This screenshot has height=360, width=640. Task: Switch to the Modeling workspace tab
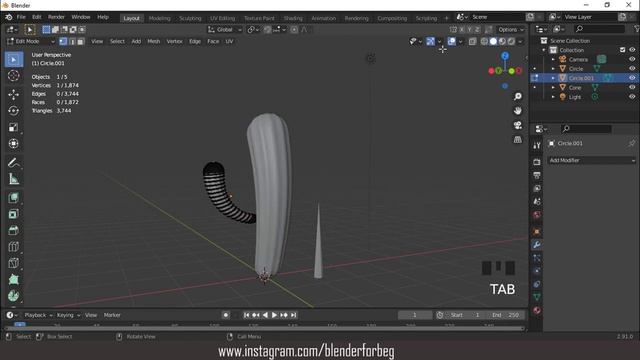click(159, 18)
